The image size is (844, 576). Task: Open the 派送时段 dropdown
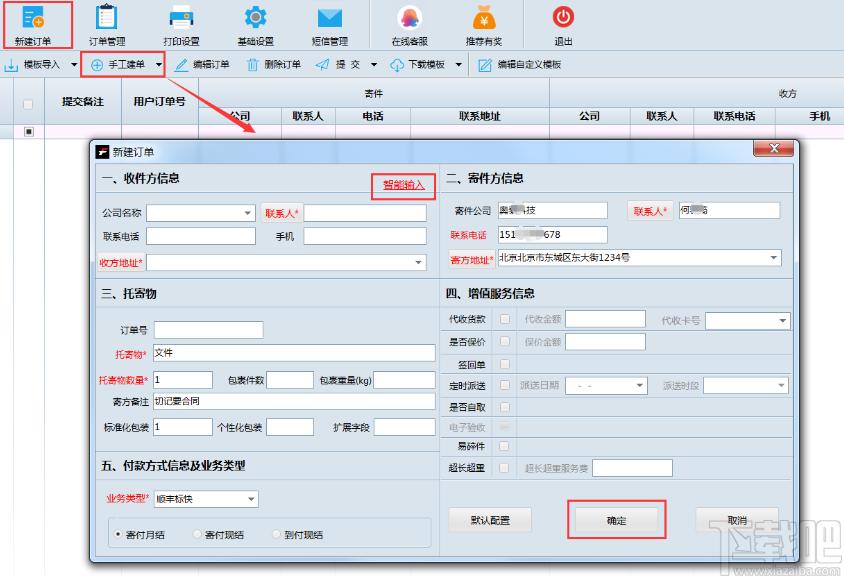pos(781,385)
